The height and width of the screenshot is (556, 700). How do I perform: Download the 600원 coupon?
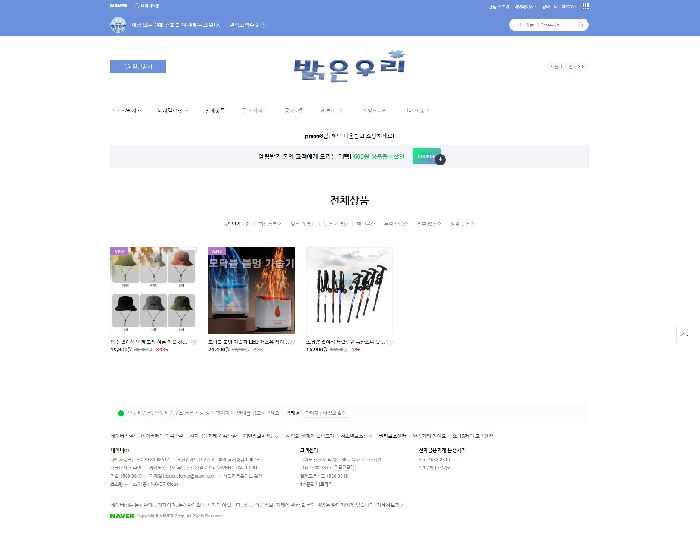click(426, 156)
